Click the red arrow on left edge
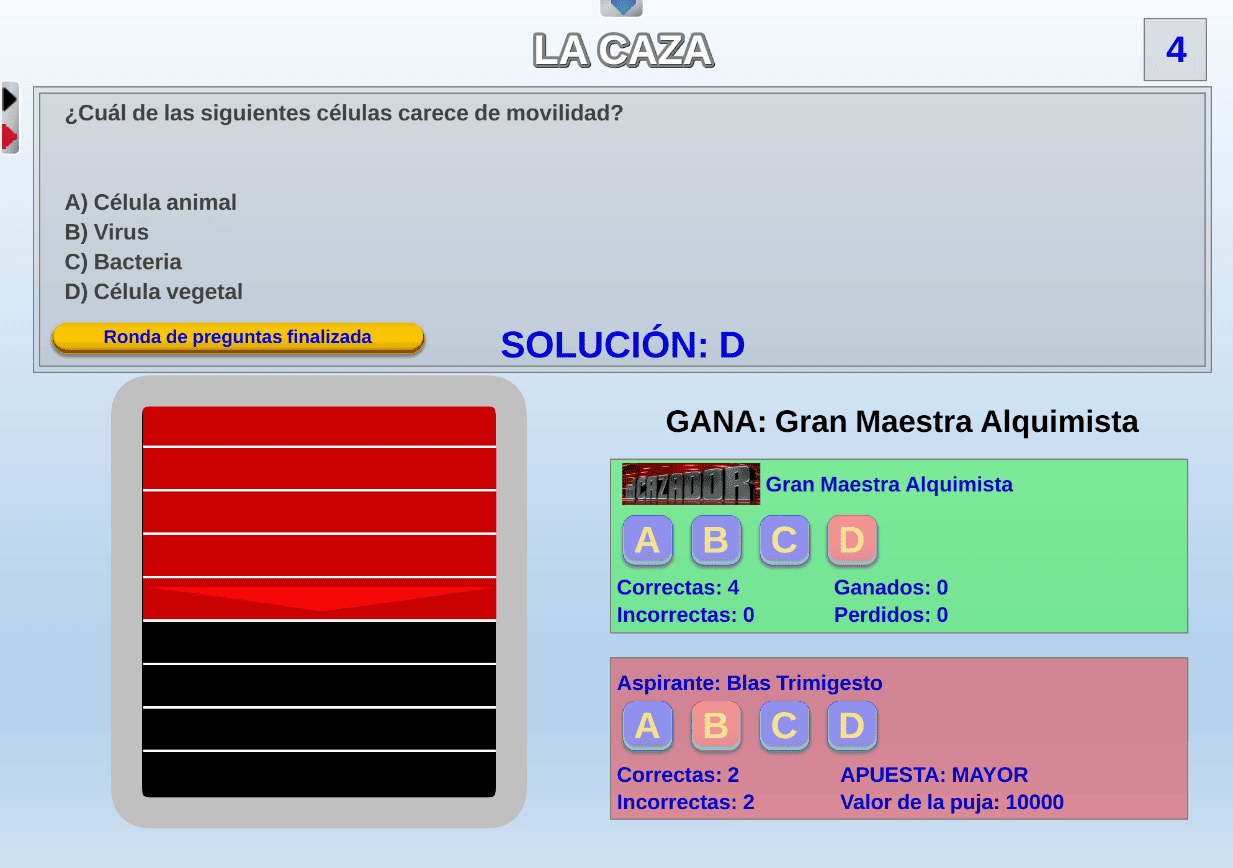The height and width of the screenshot is (868, 1233). [x=10, y=136]
